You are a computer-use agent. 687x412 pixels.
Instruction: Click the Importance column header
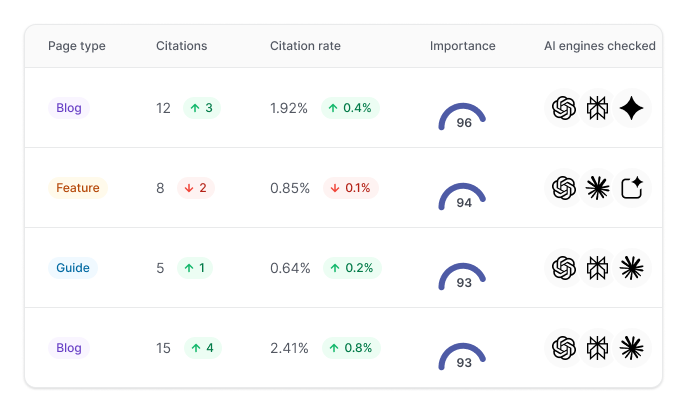click(462, 46)
